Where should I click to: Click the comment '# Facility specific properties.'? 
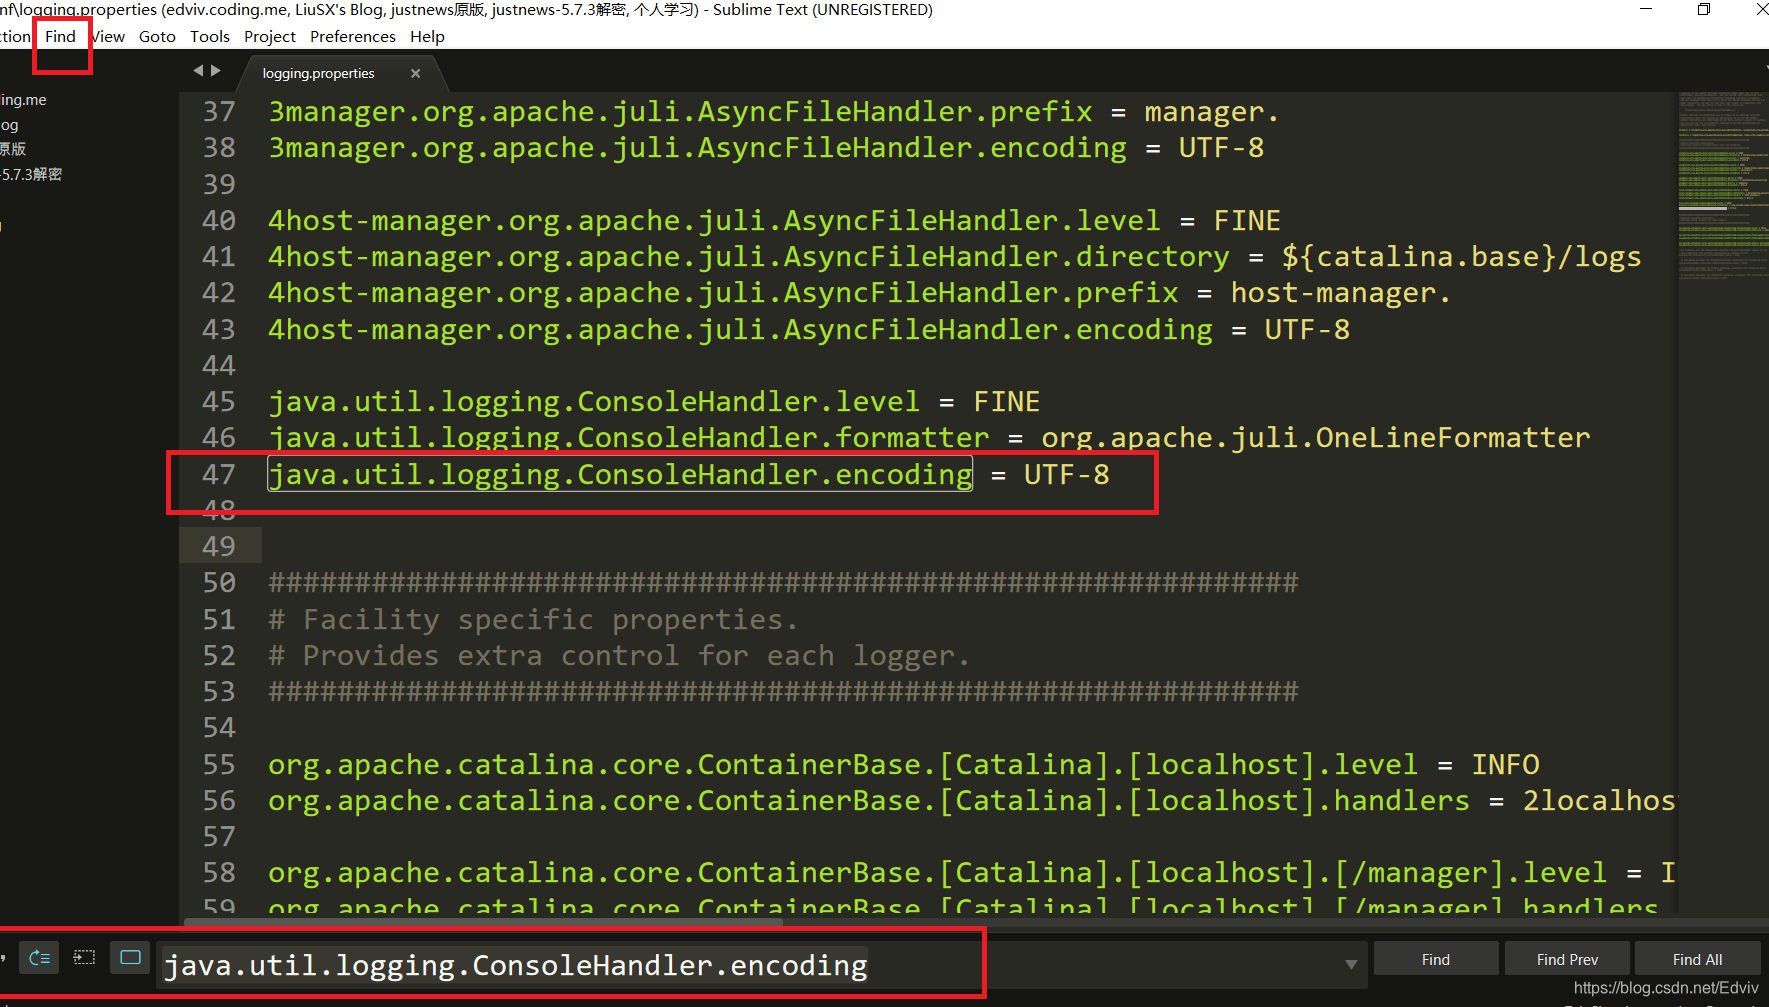(x=533, y=620)
